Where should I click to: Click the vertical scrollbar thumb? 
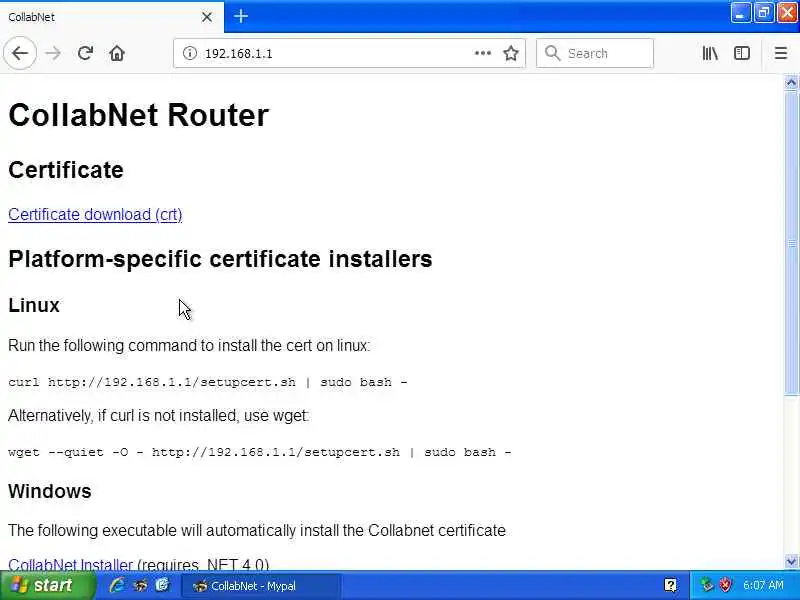(791, 243)
